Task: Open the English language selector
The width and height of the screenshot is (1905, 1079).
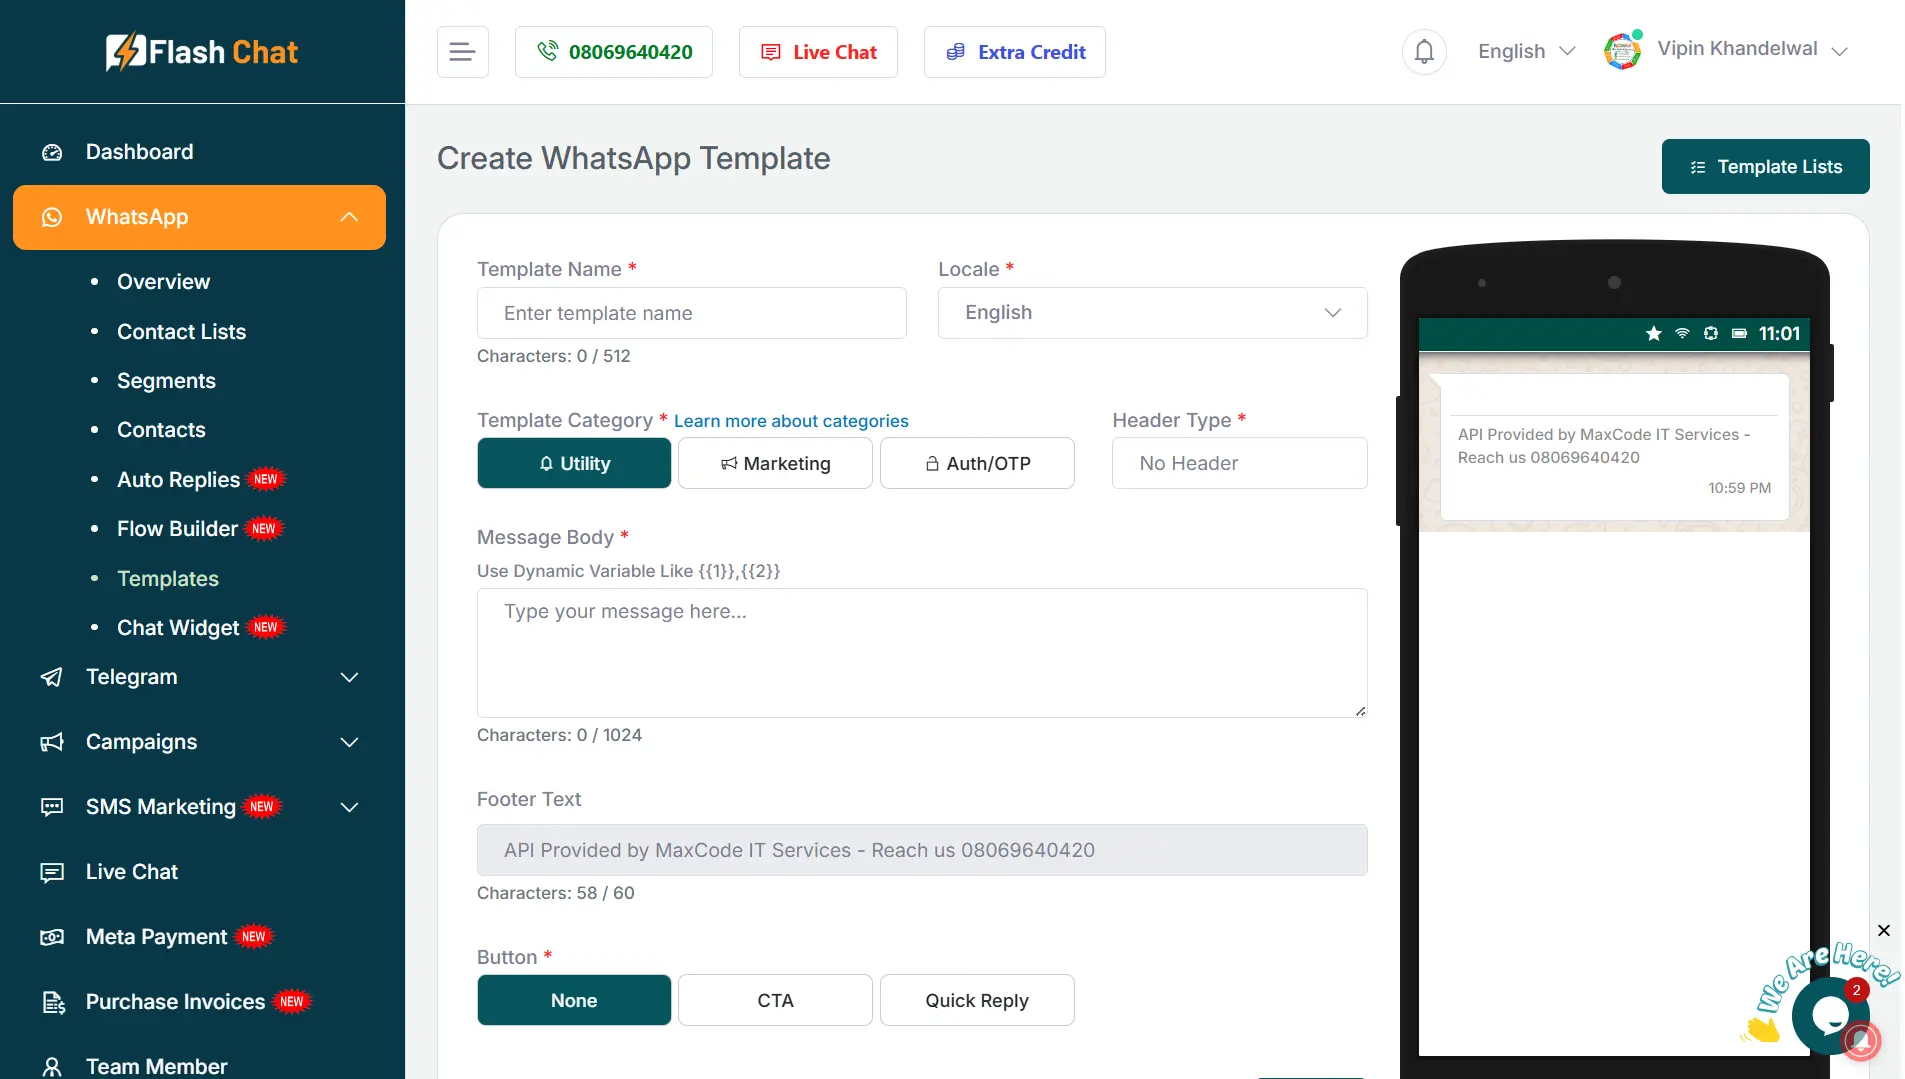Action: pos(1526,52)
